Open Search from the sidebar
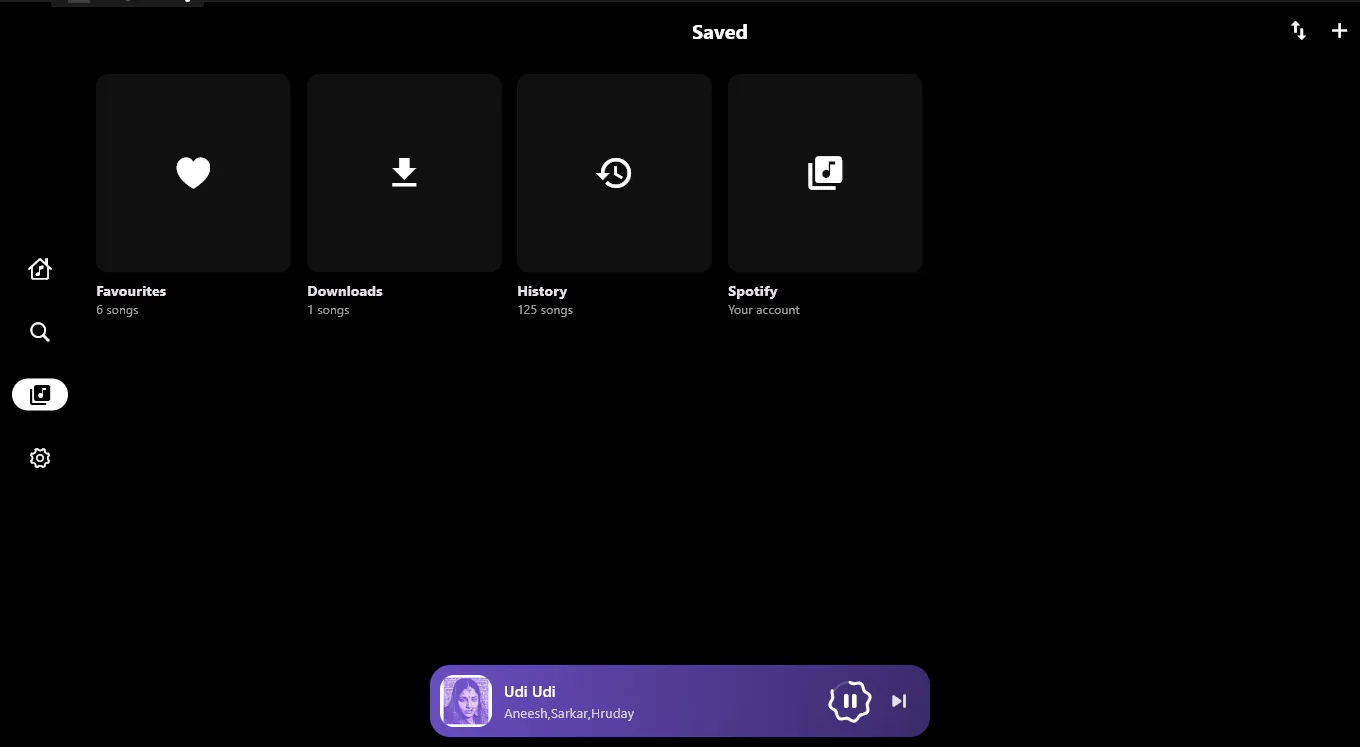 tap(40, 332)
